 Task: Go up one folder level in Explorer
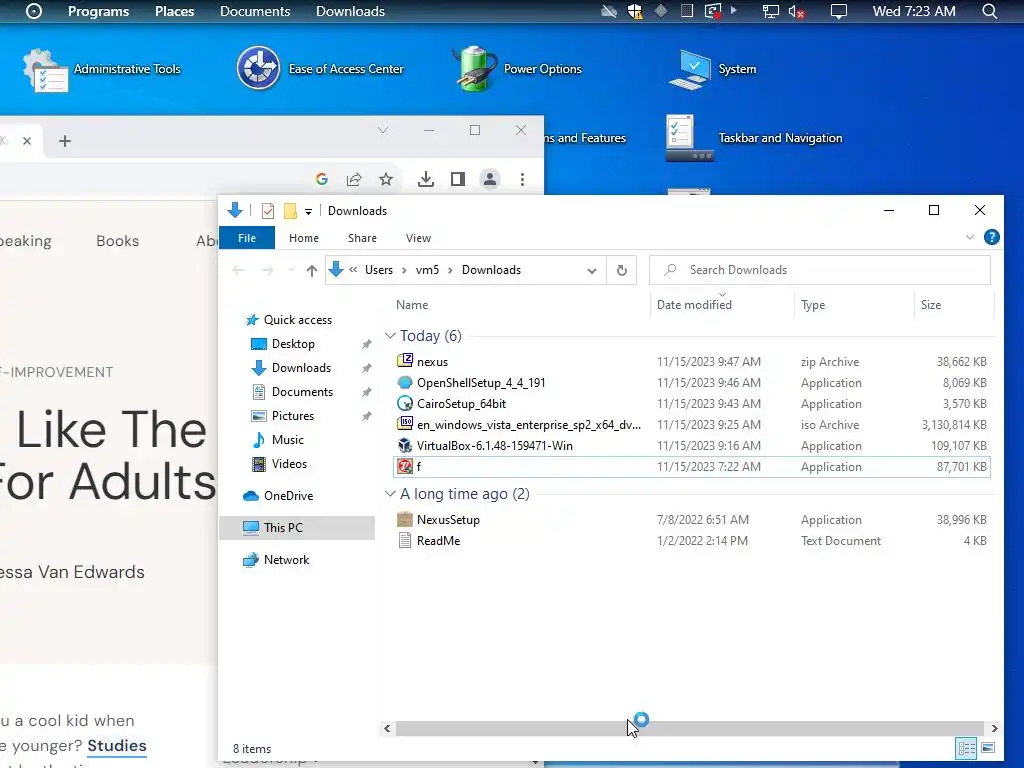pyautogui.click(x=312, y=270)
